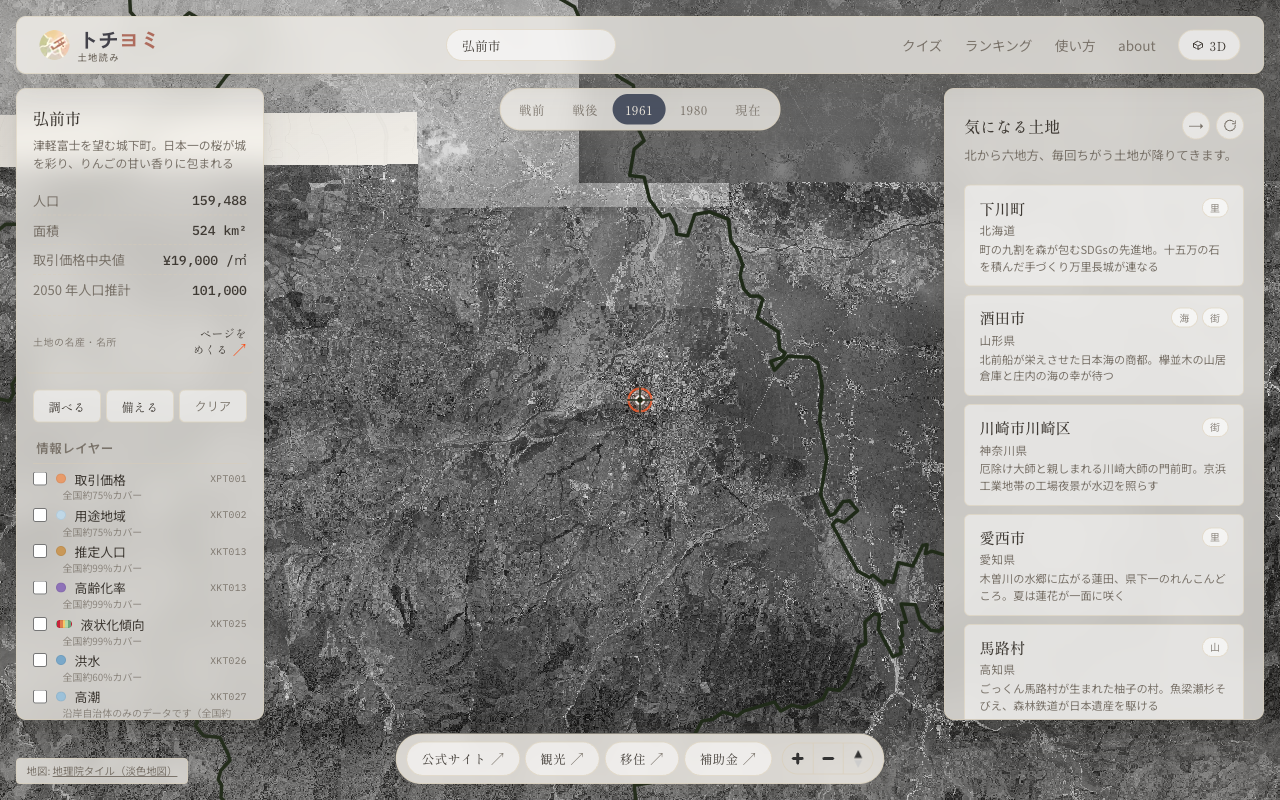Image resolution: width=1280 pixels, height=800 pixels.
Task: Click the 里 tag on 愛西市 card
Action: pos(1215,537)
